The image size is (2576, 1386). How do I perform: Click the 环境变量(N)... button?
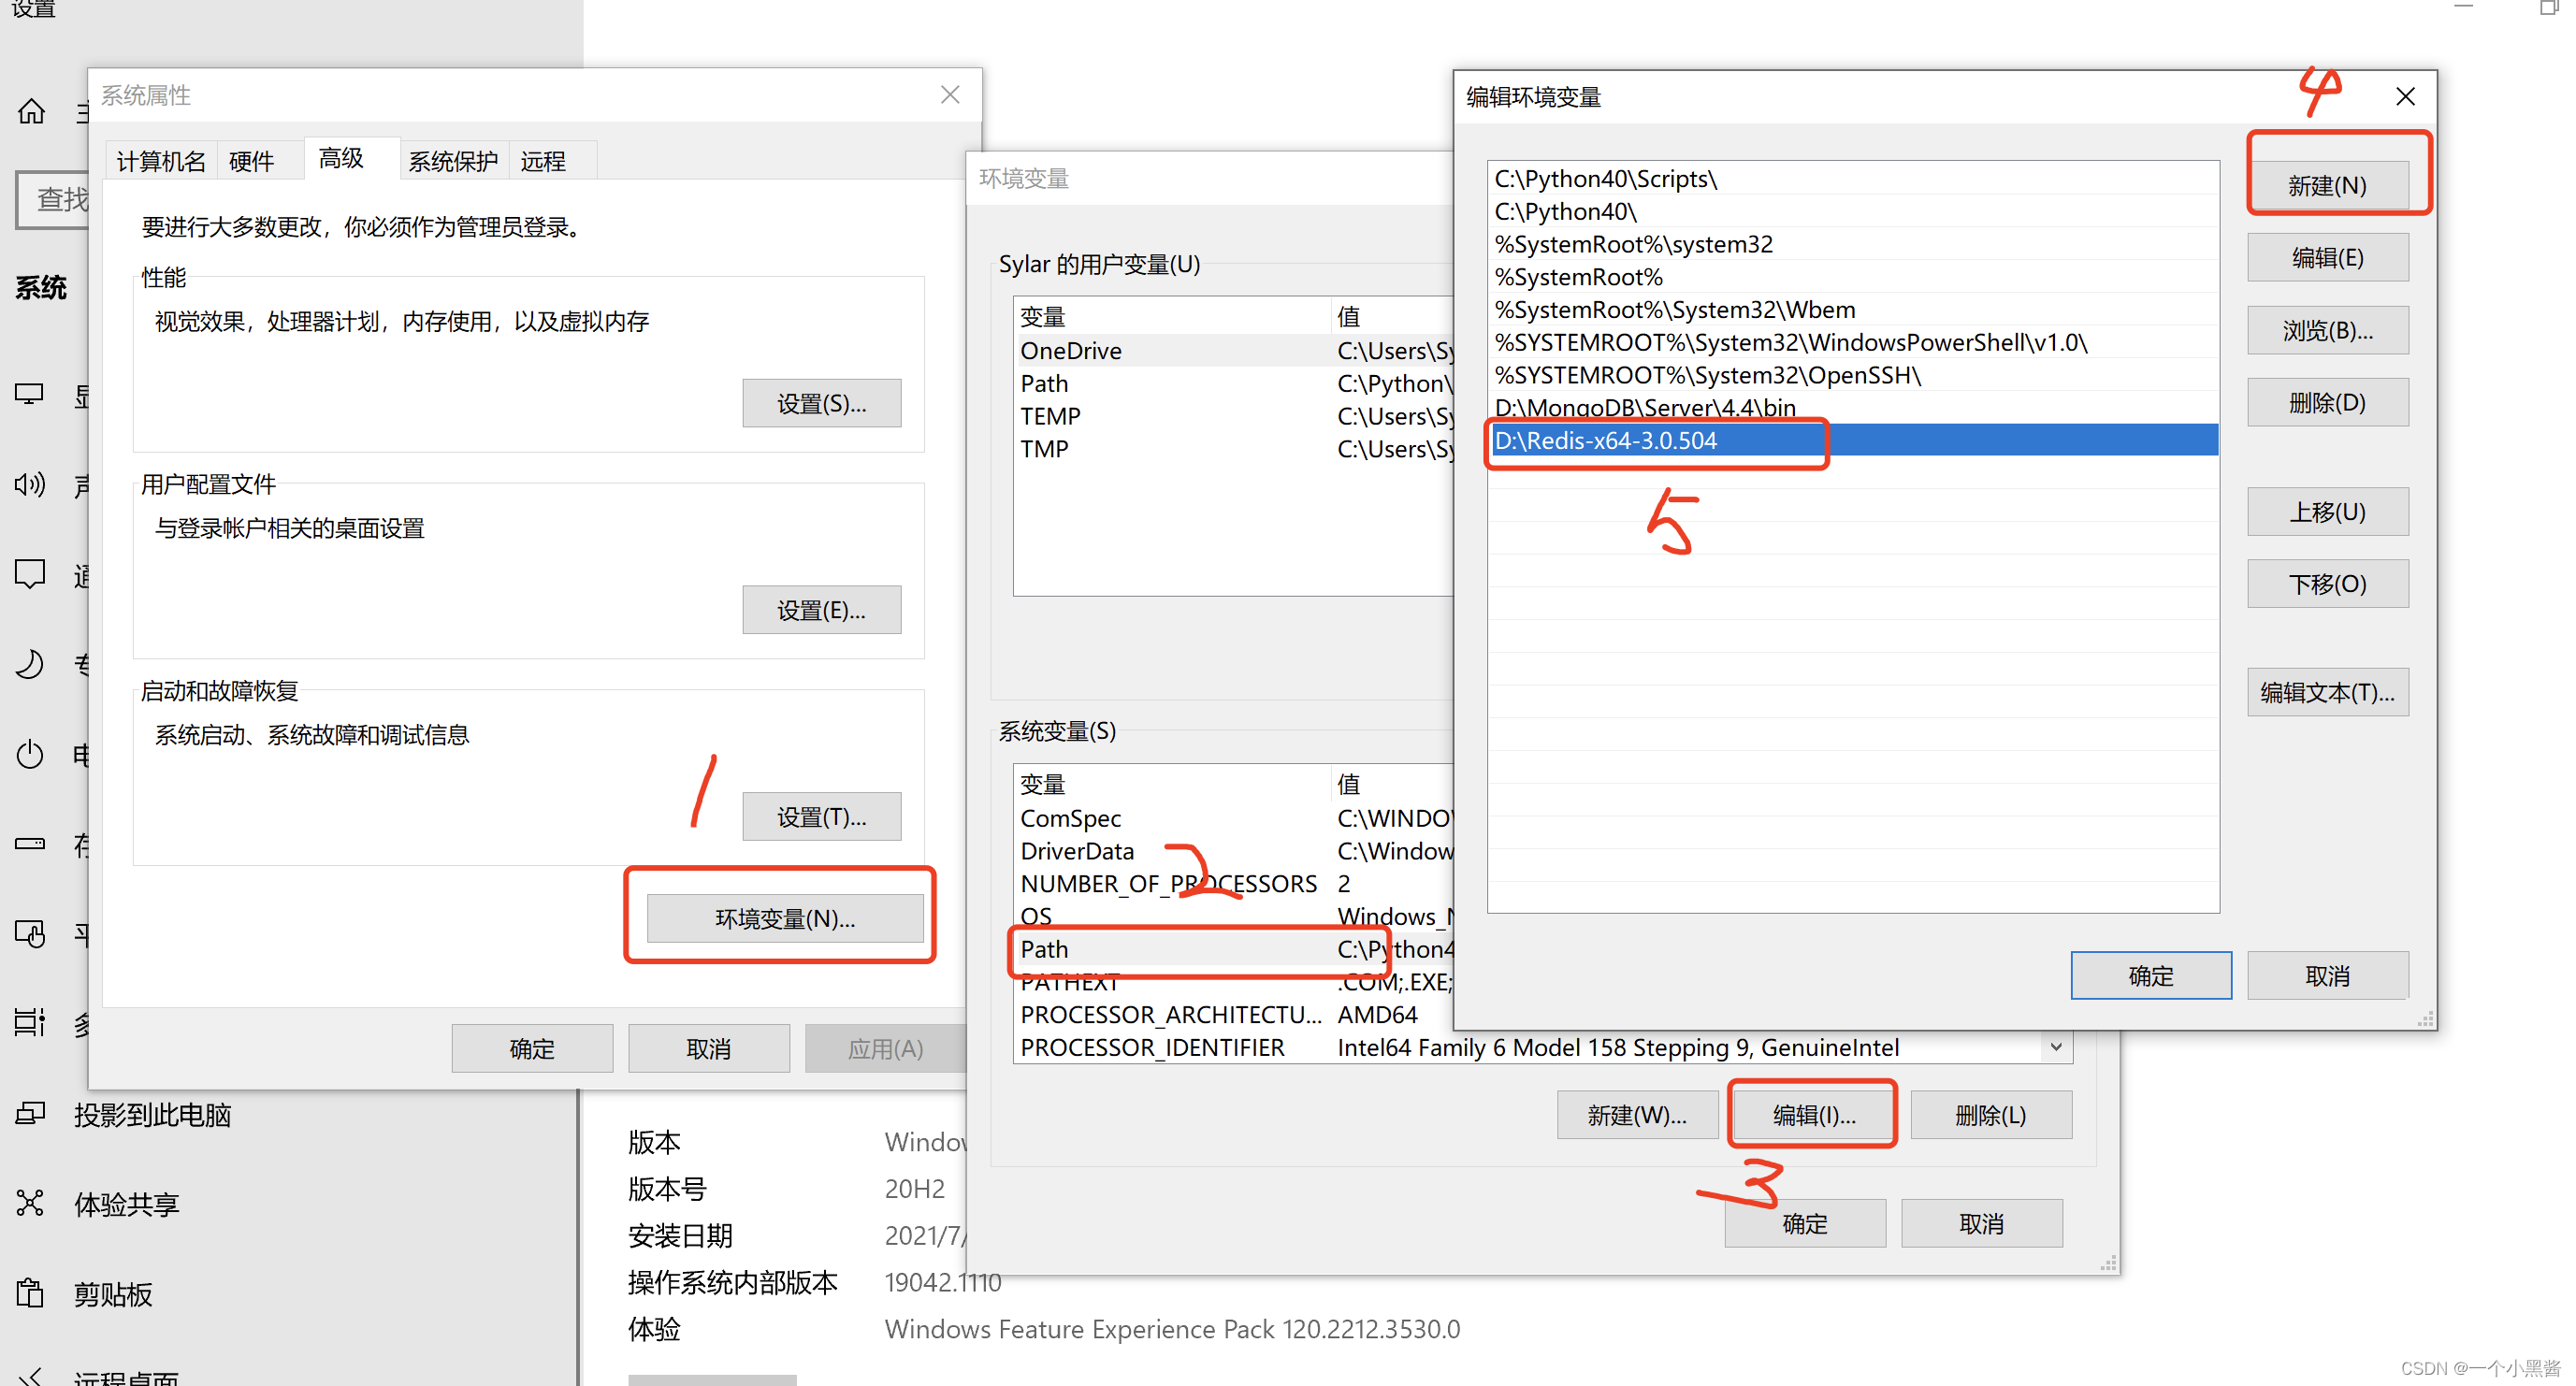[x=784, y=918]
